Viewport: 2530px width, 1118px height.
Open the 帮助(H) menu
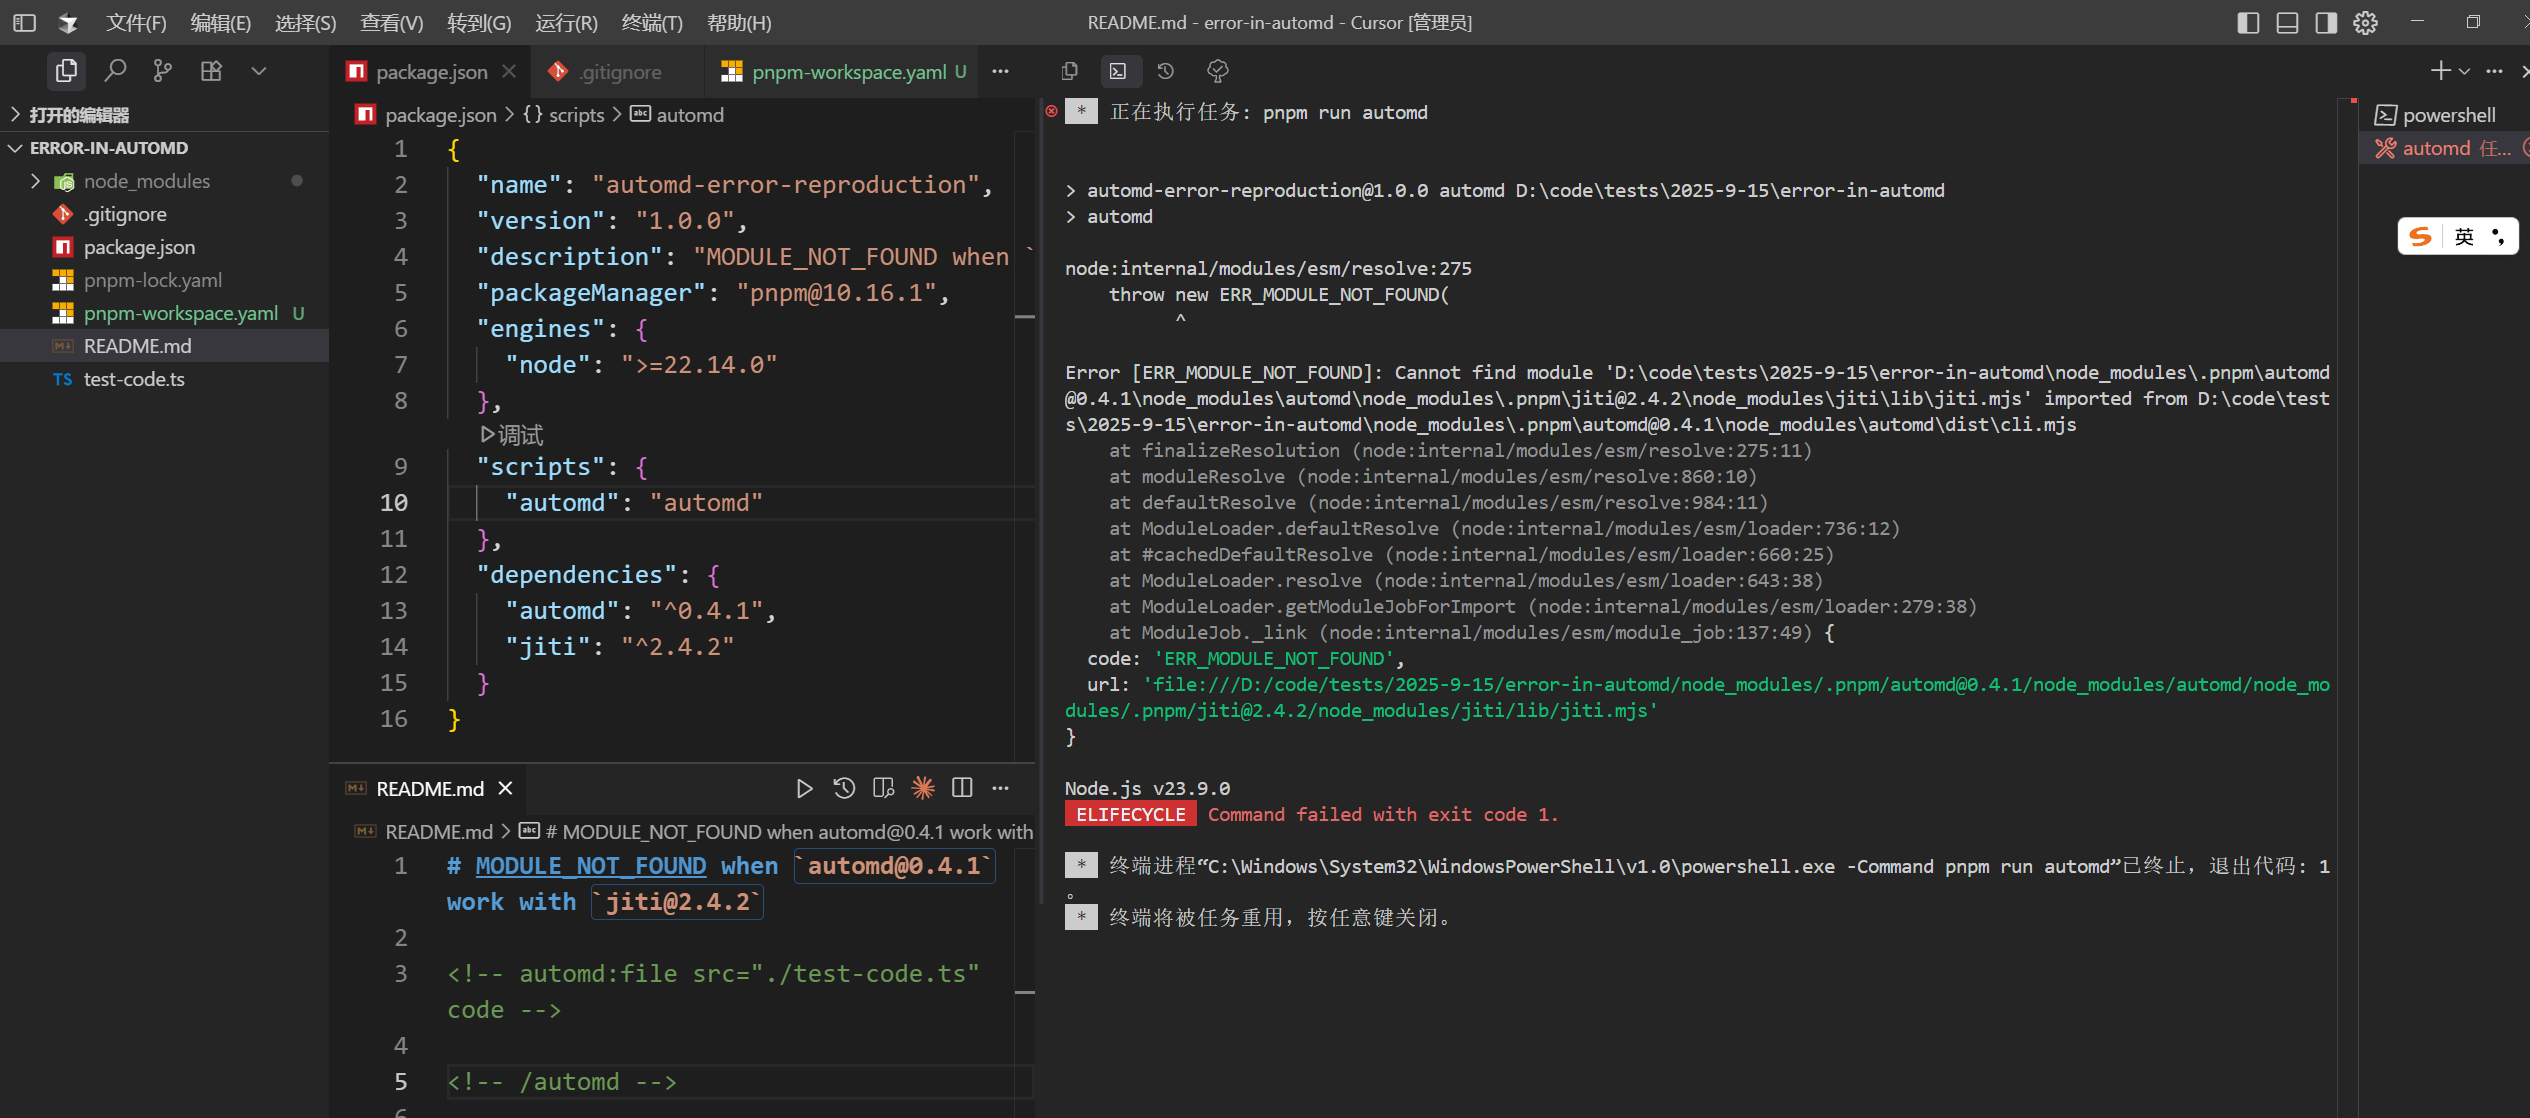pyautogui.click(x=739, y=22)
